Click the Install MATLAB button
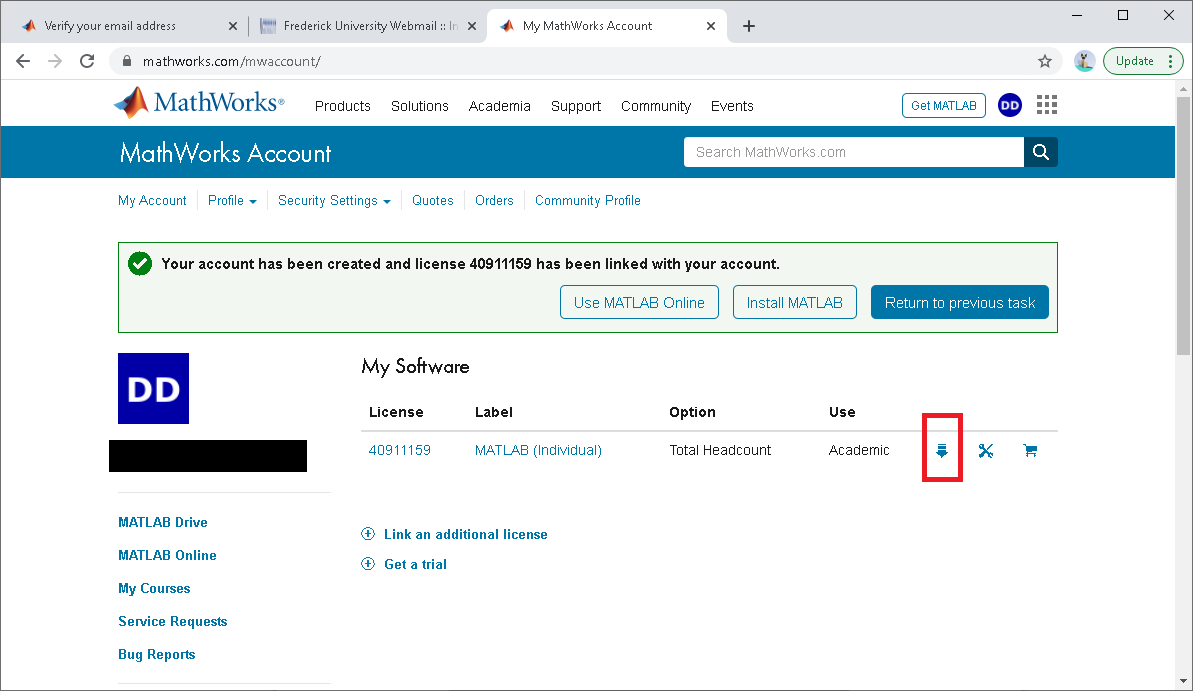 click(x=794, y=303)
